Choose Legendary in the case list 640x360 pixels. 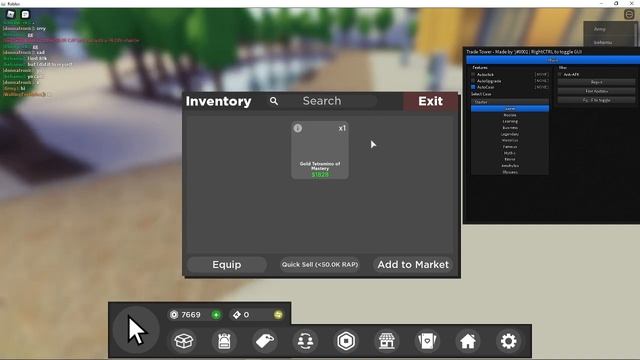pyautogui.click(x=510, y=134)
